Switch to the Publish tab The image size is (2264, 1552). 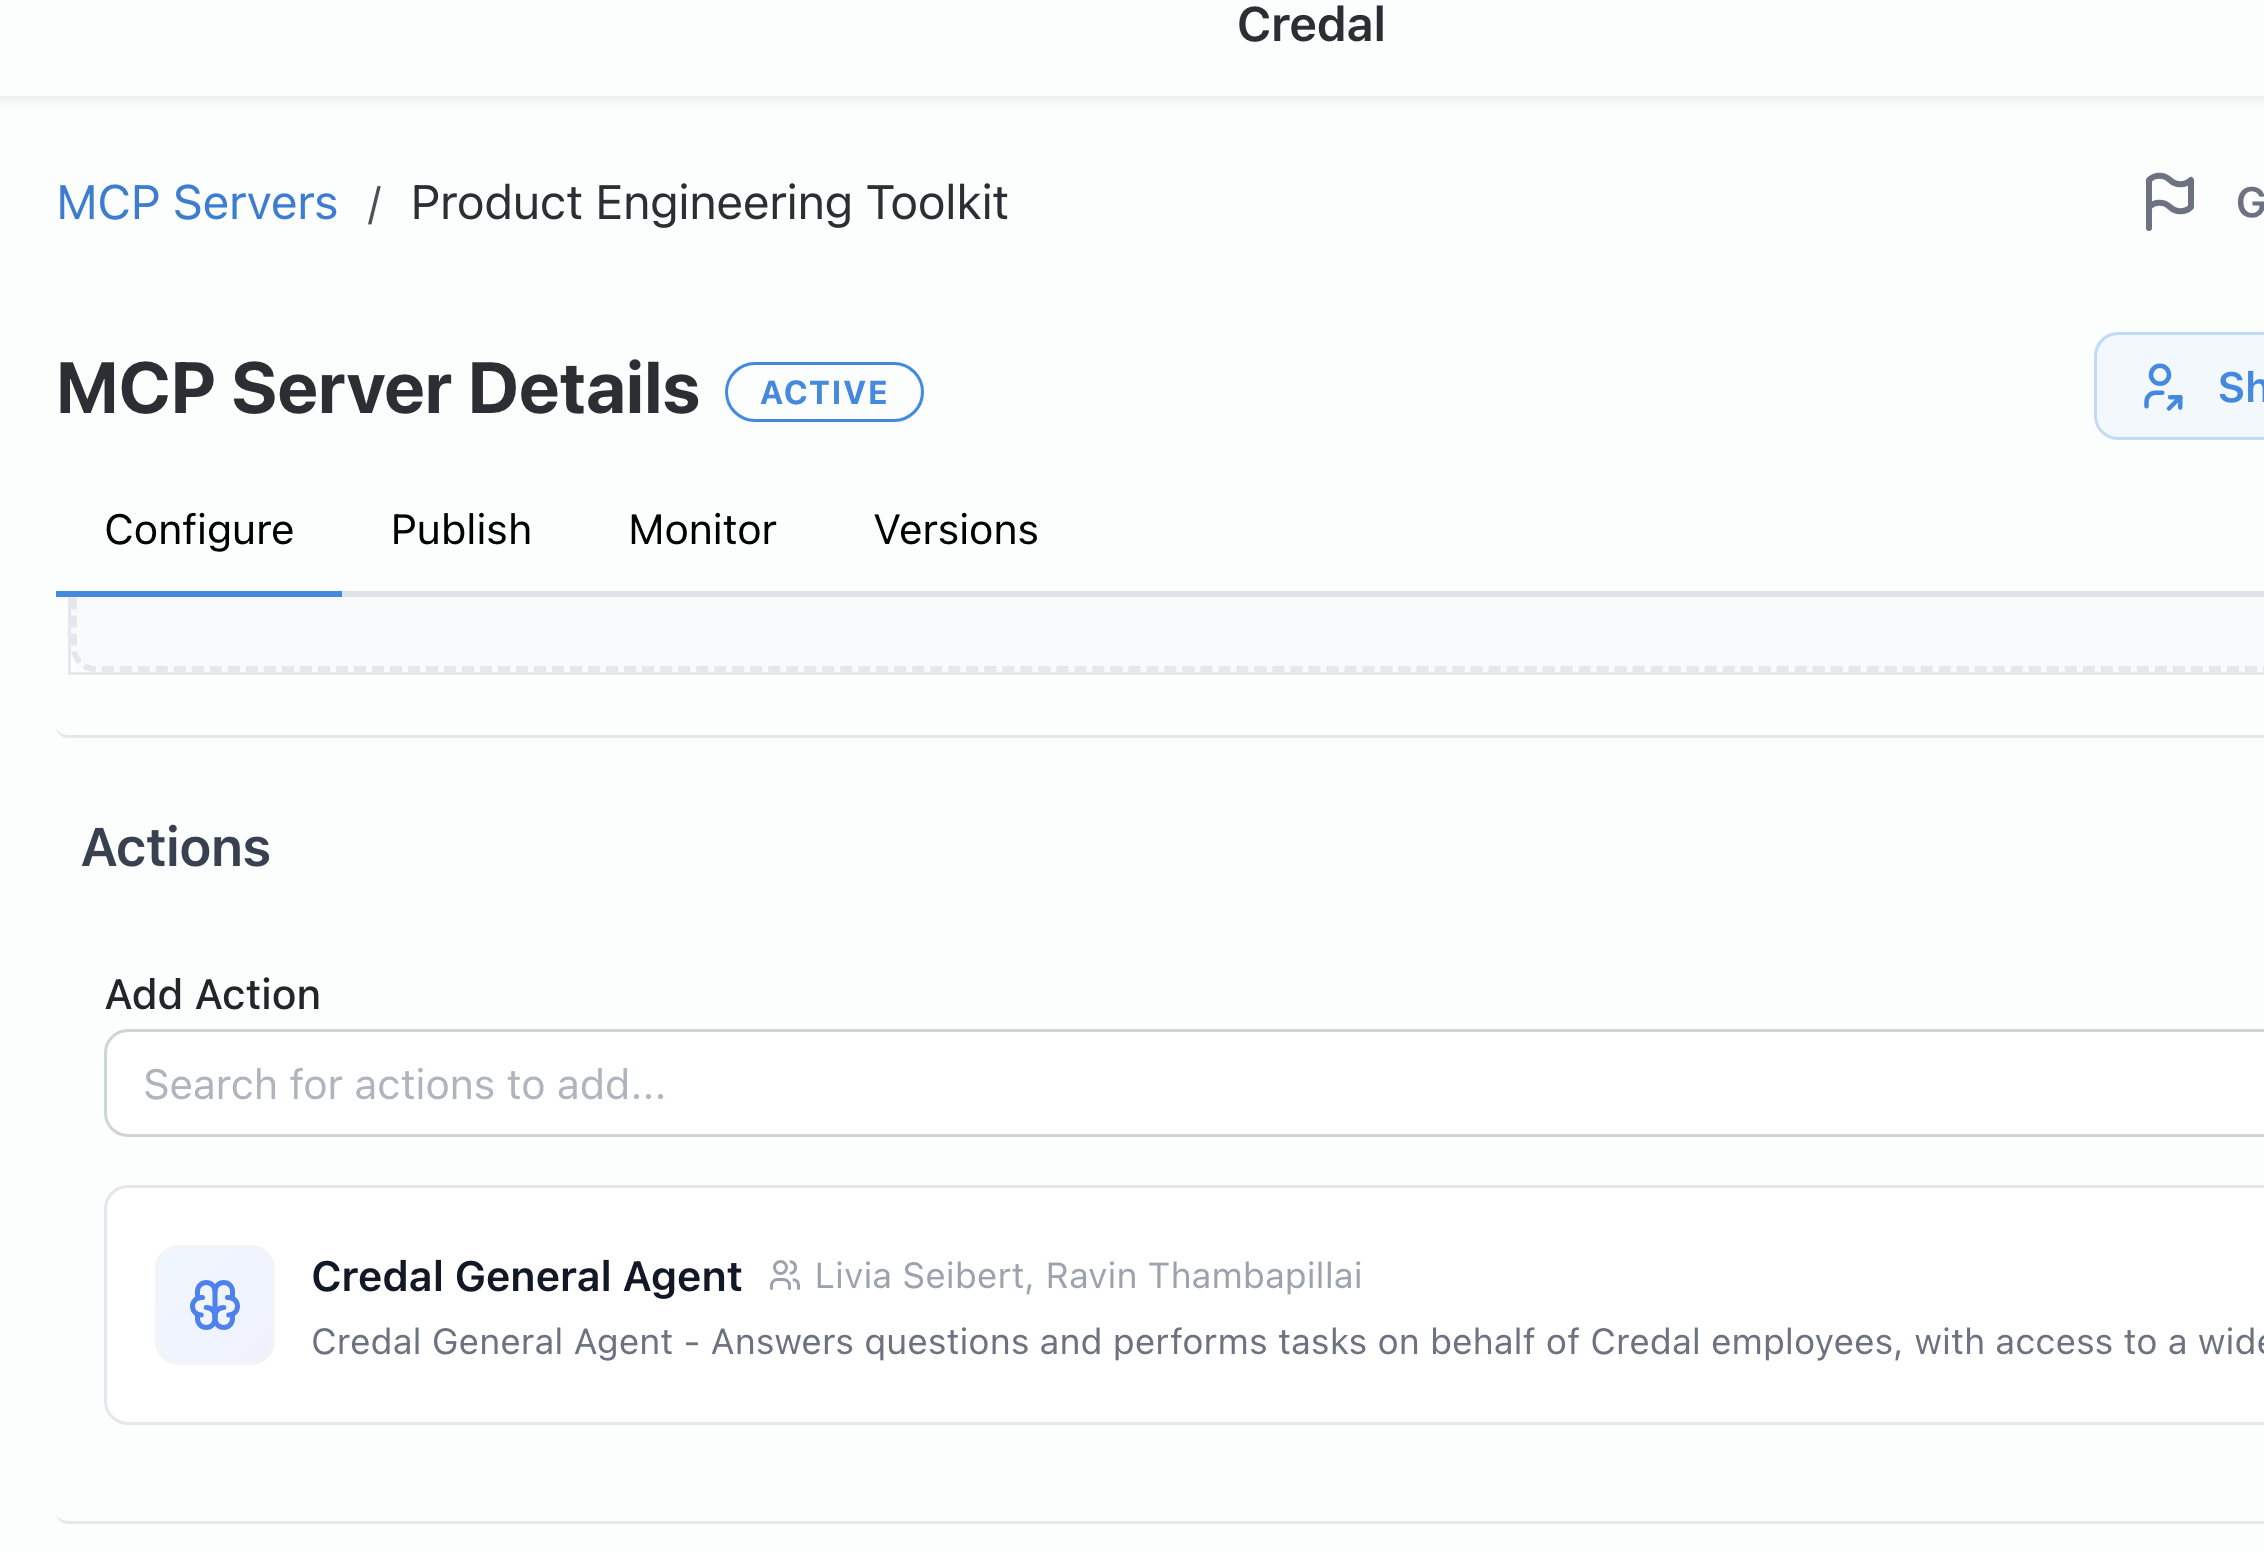coord(461,529)
